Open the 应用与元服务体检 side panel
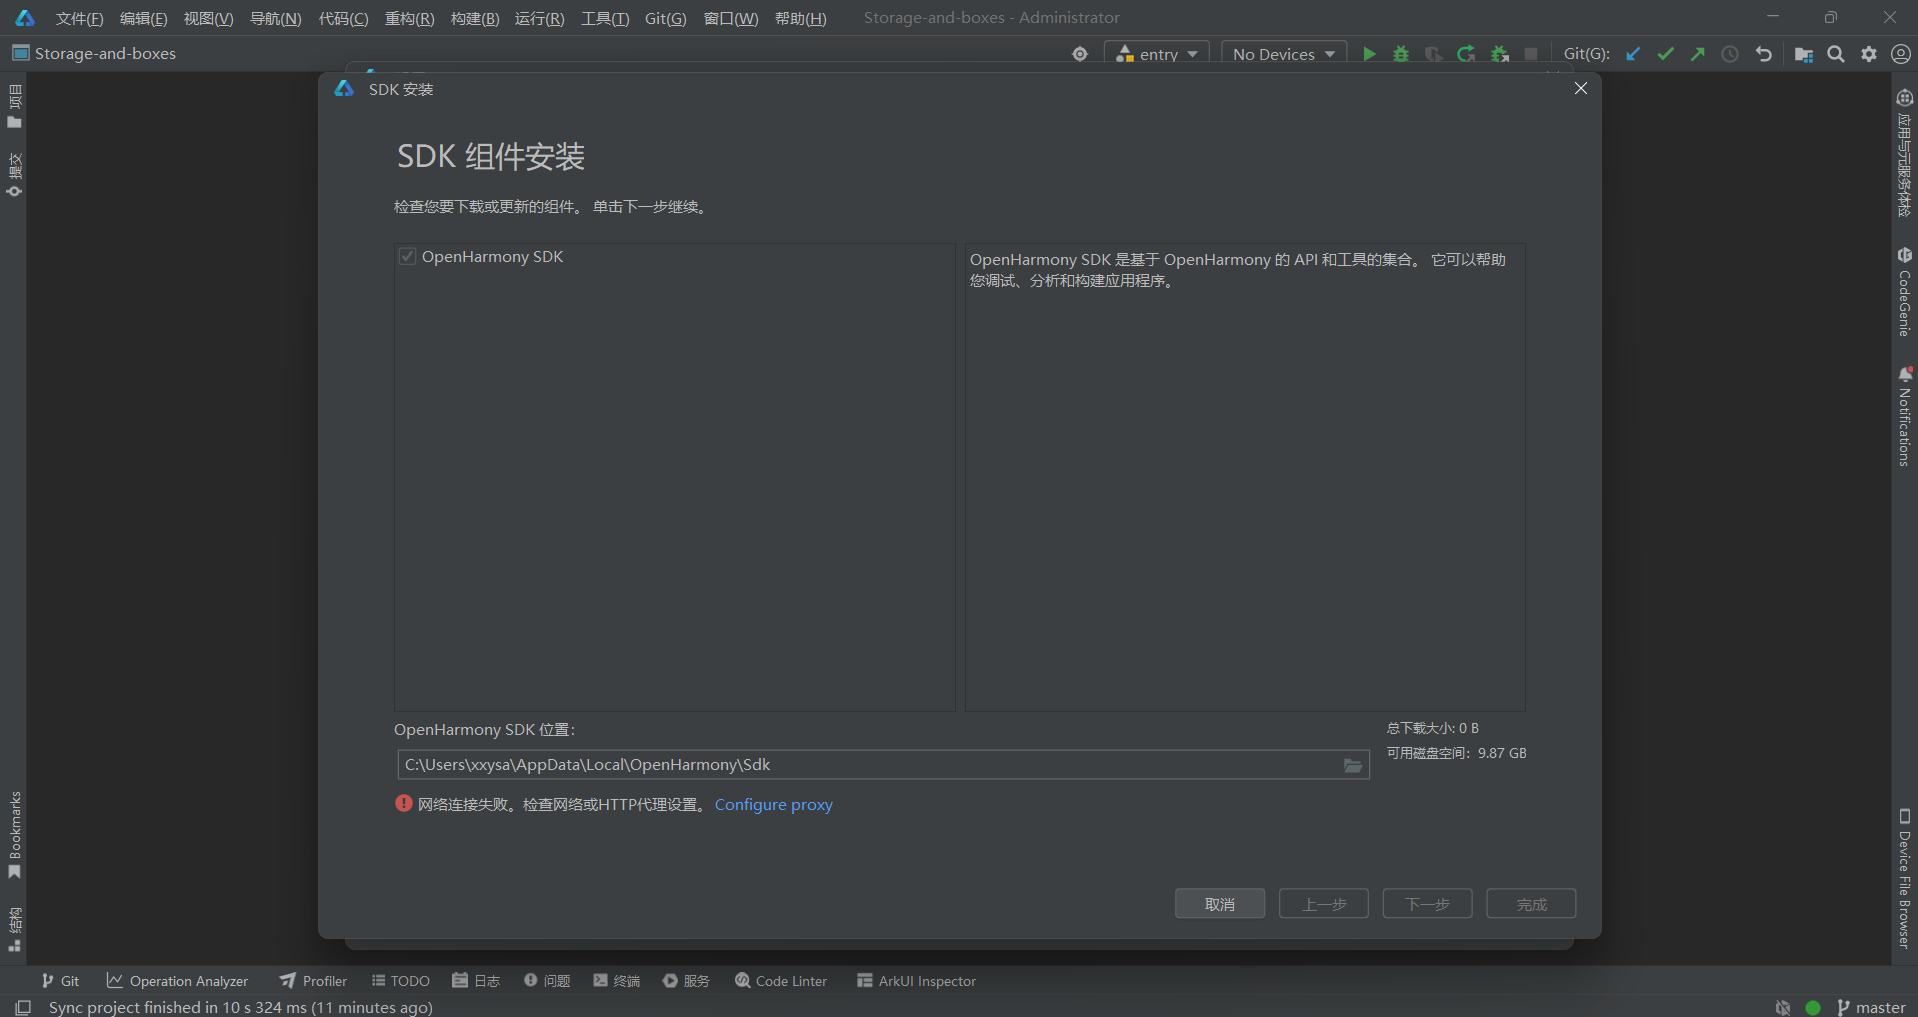1918x1017 pixels. click(1904, 152)
